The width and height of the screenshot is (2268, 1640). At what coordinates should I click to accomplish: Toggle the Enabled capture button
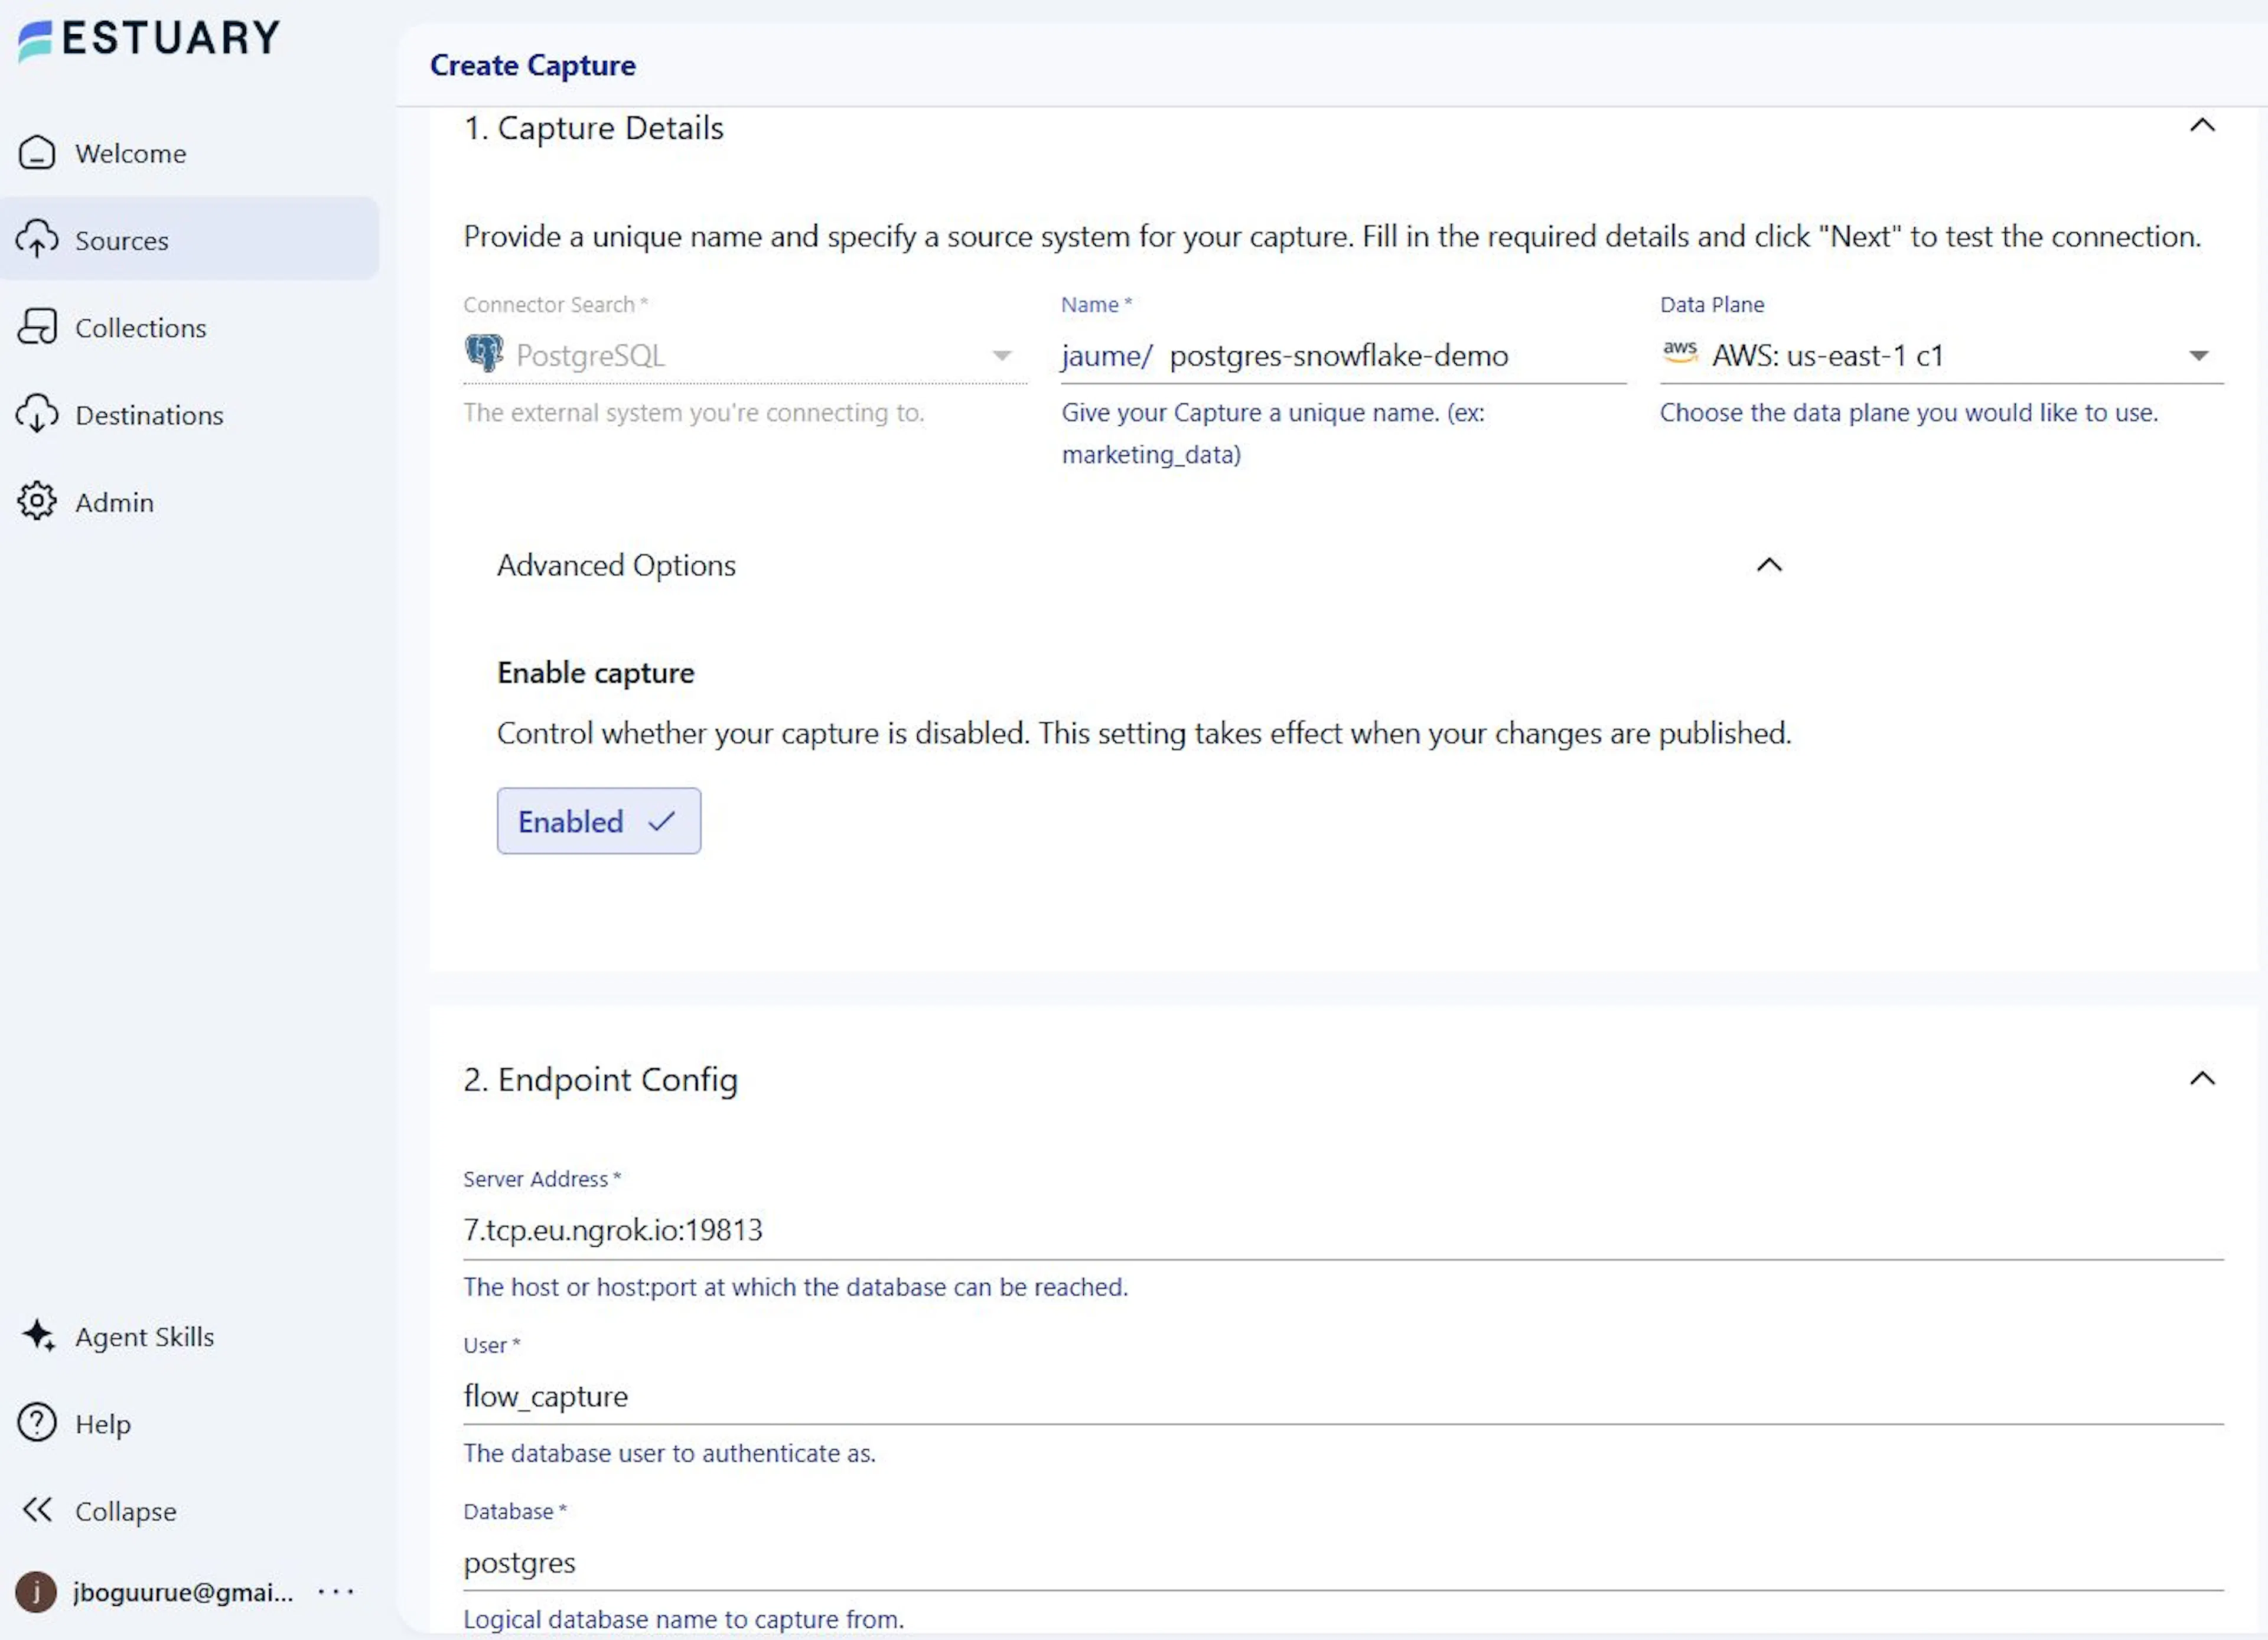click(599, 821)
